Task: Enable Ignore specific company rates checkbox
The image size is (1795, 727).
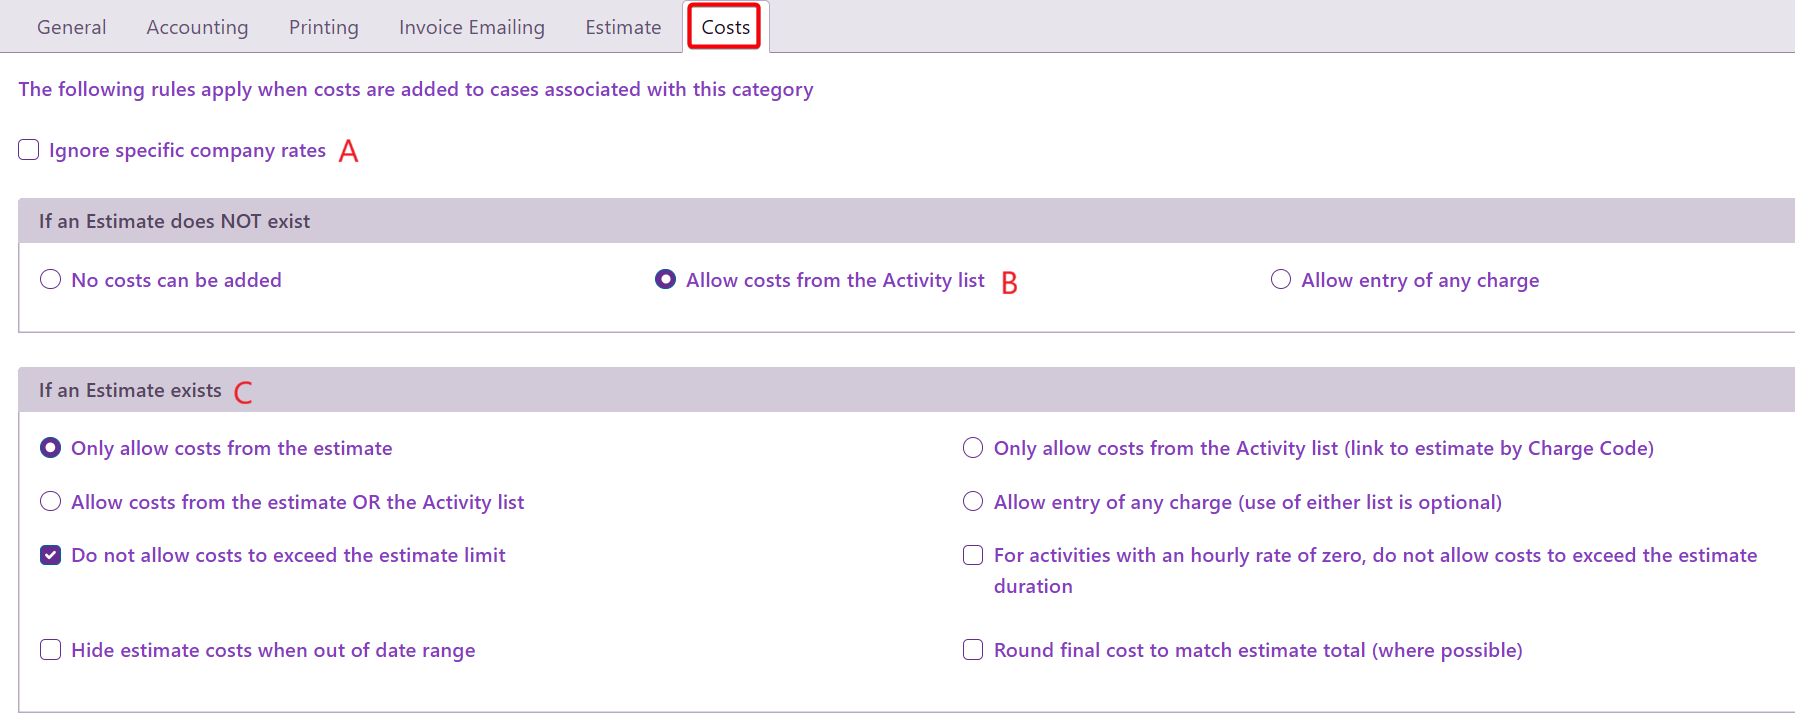Action: 29,150
